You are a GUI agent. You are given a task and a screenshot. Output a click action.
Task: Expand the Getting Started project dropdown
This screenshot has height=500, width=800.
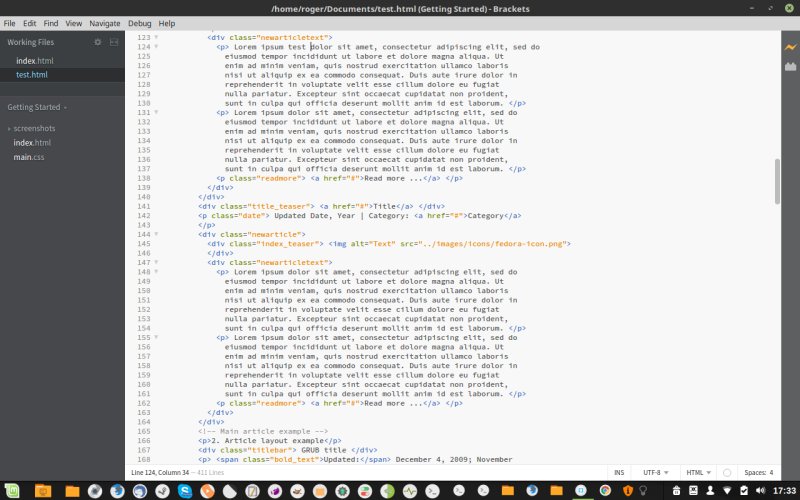(38, 106)
